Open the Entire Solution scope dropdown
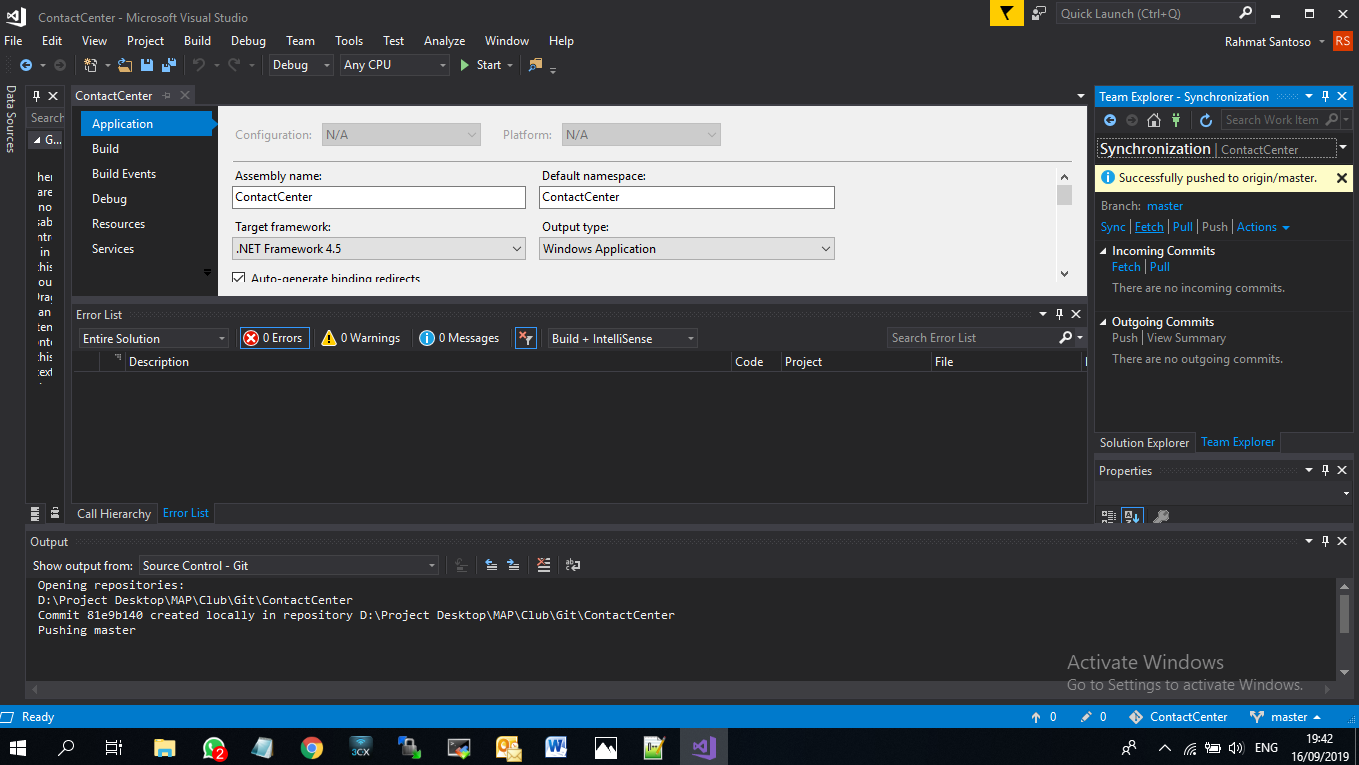Viewport: 1359px width, 765px height. pyautogui.click(x=154, y=339)
